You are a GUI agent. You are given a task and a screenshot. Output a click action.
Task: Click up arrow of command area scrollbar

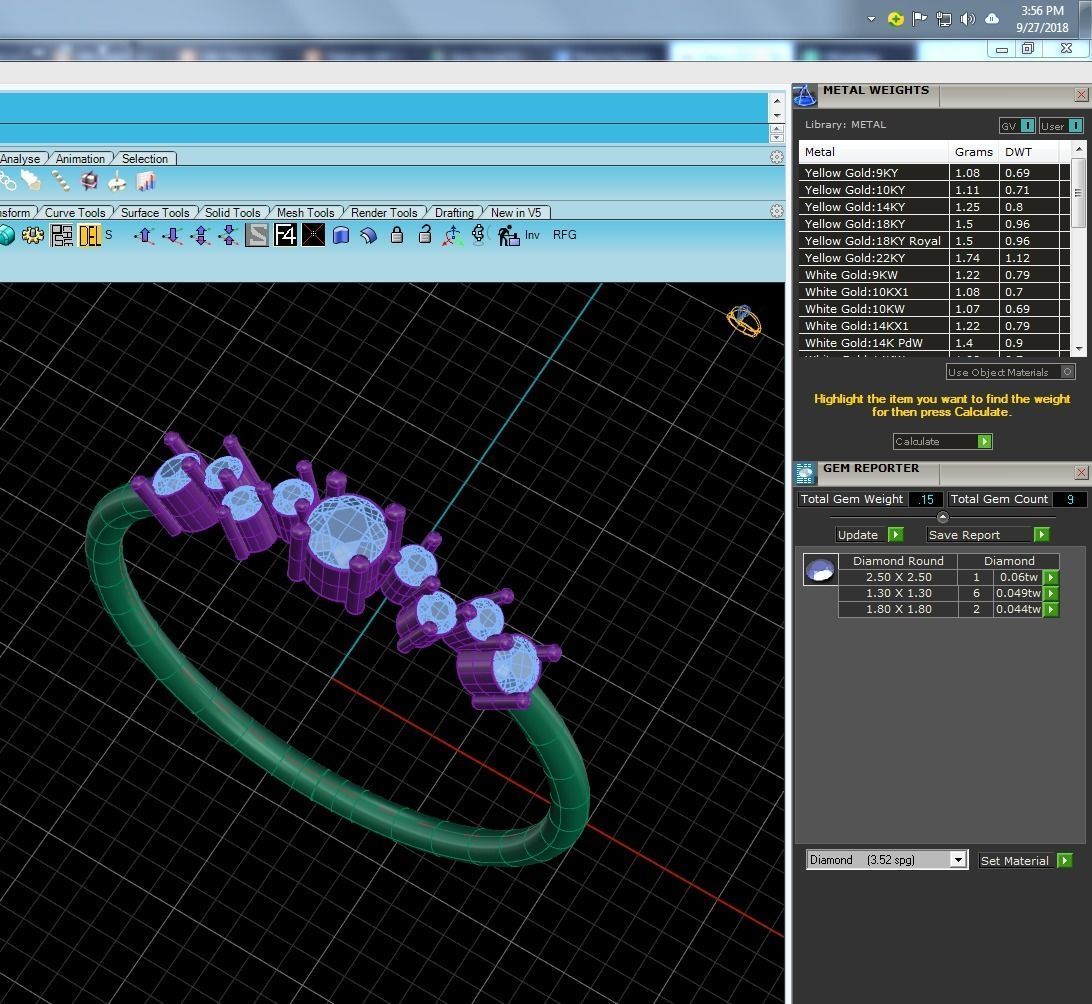pos(777,101)
